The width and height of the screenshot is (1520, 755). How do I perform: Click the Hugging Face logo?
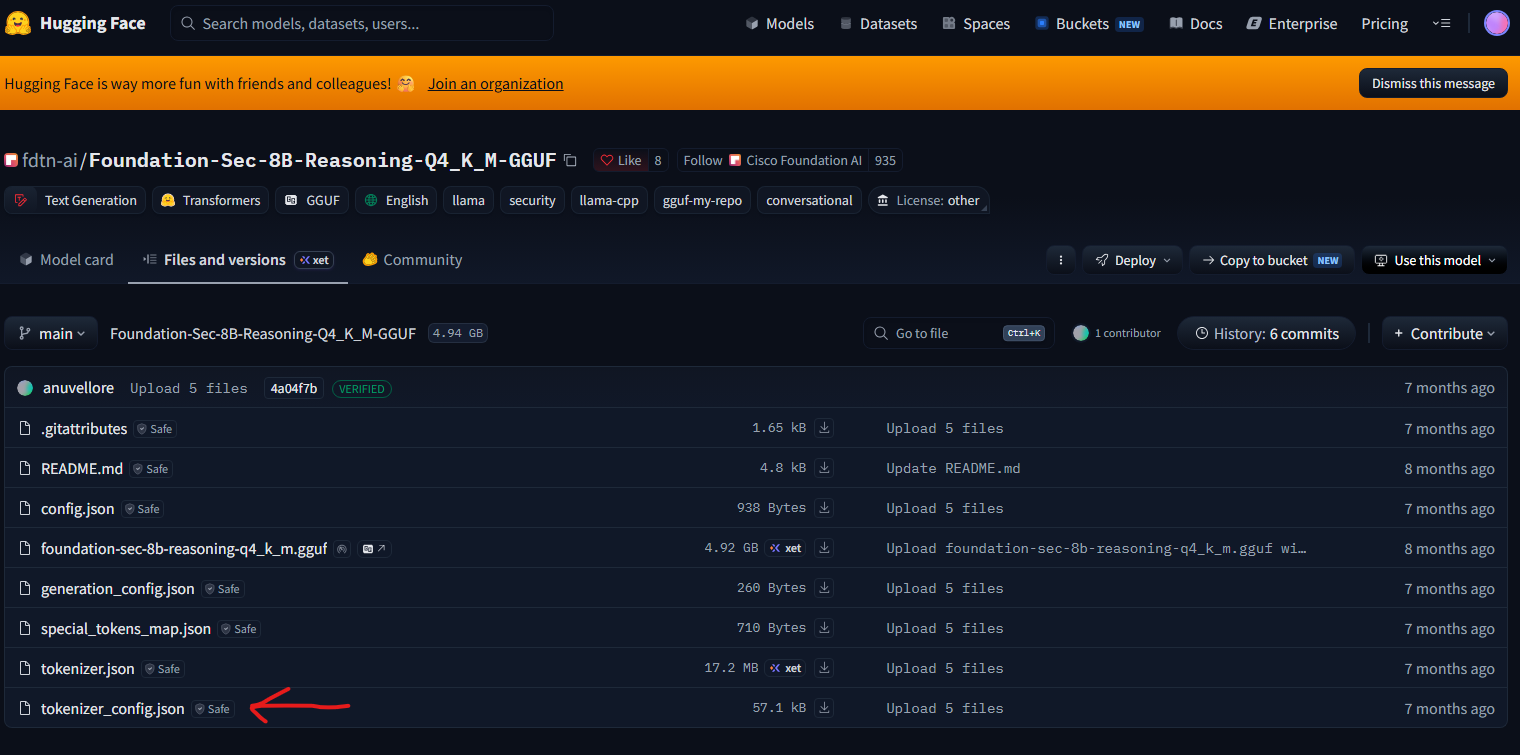(x=75, y=23)
